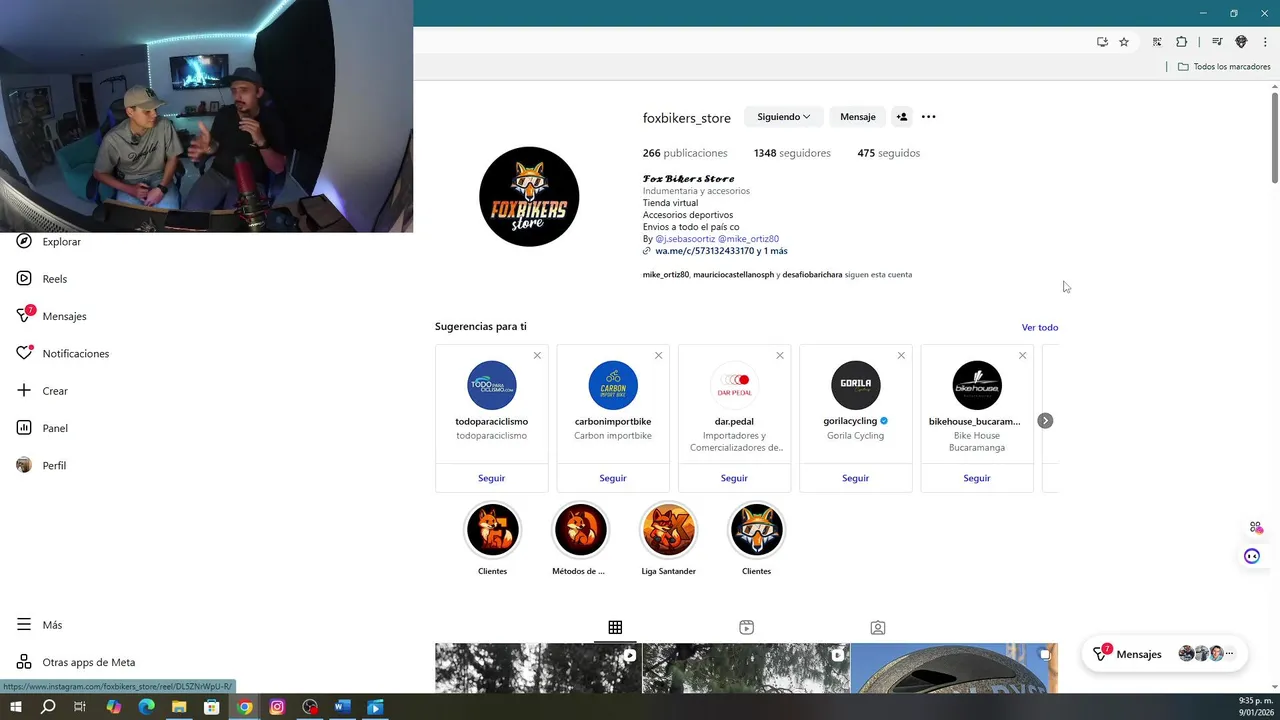Open the profile options three-dot menu
Viewport: 1280px width, 720px height.
[929, 117]
